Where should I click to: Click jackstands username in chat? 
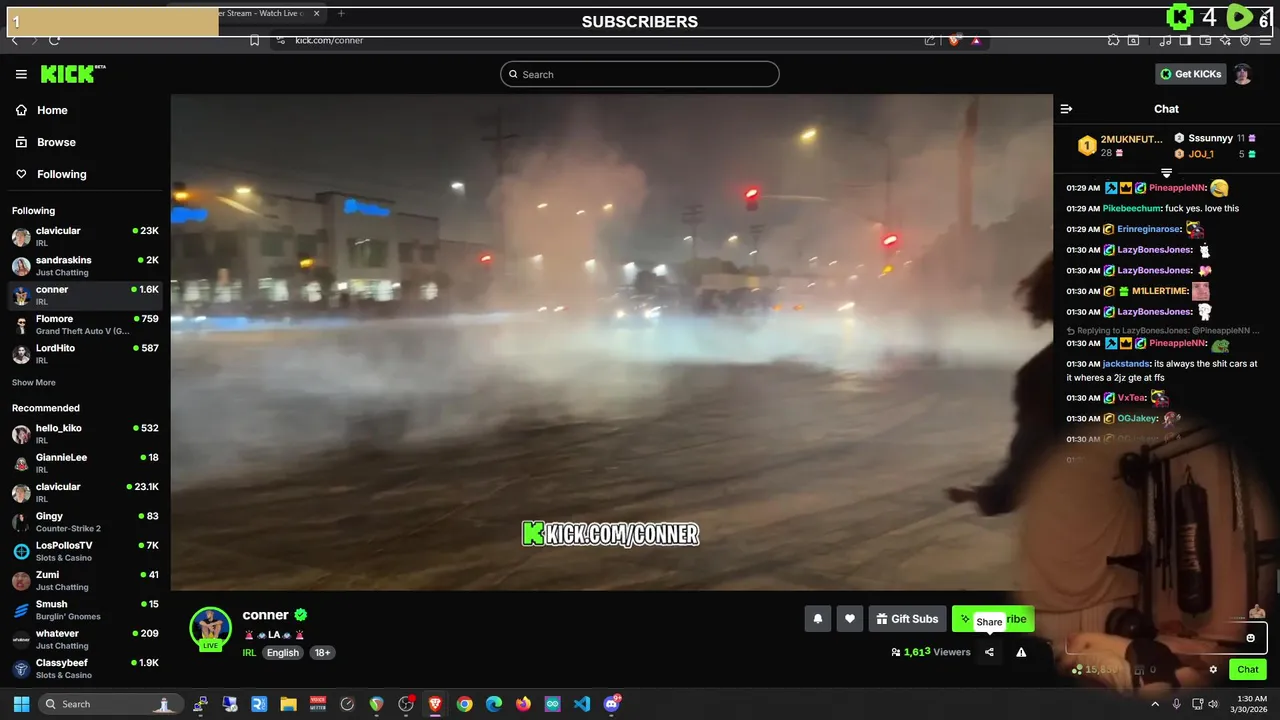pyautogui.click(x=1126, y=364)
